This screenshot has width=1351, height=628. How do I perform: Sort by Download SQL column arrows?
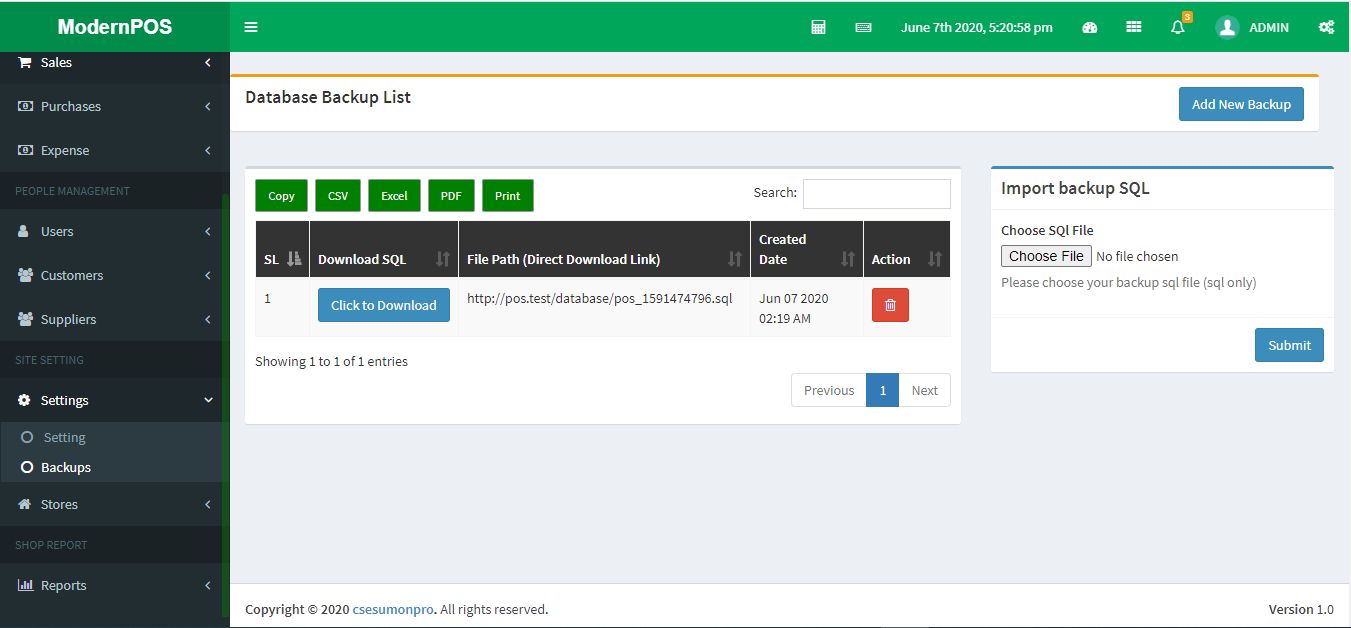443,259
